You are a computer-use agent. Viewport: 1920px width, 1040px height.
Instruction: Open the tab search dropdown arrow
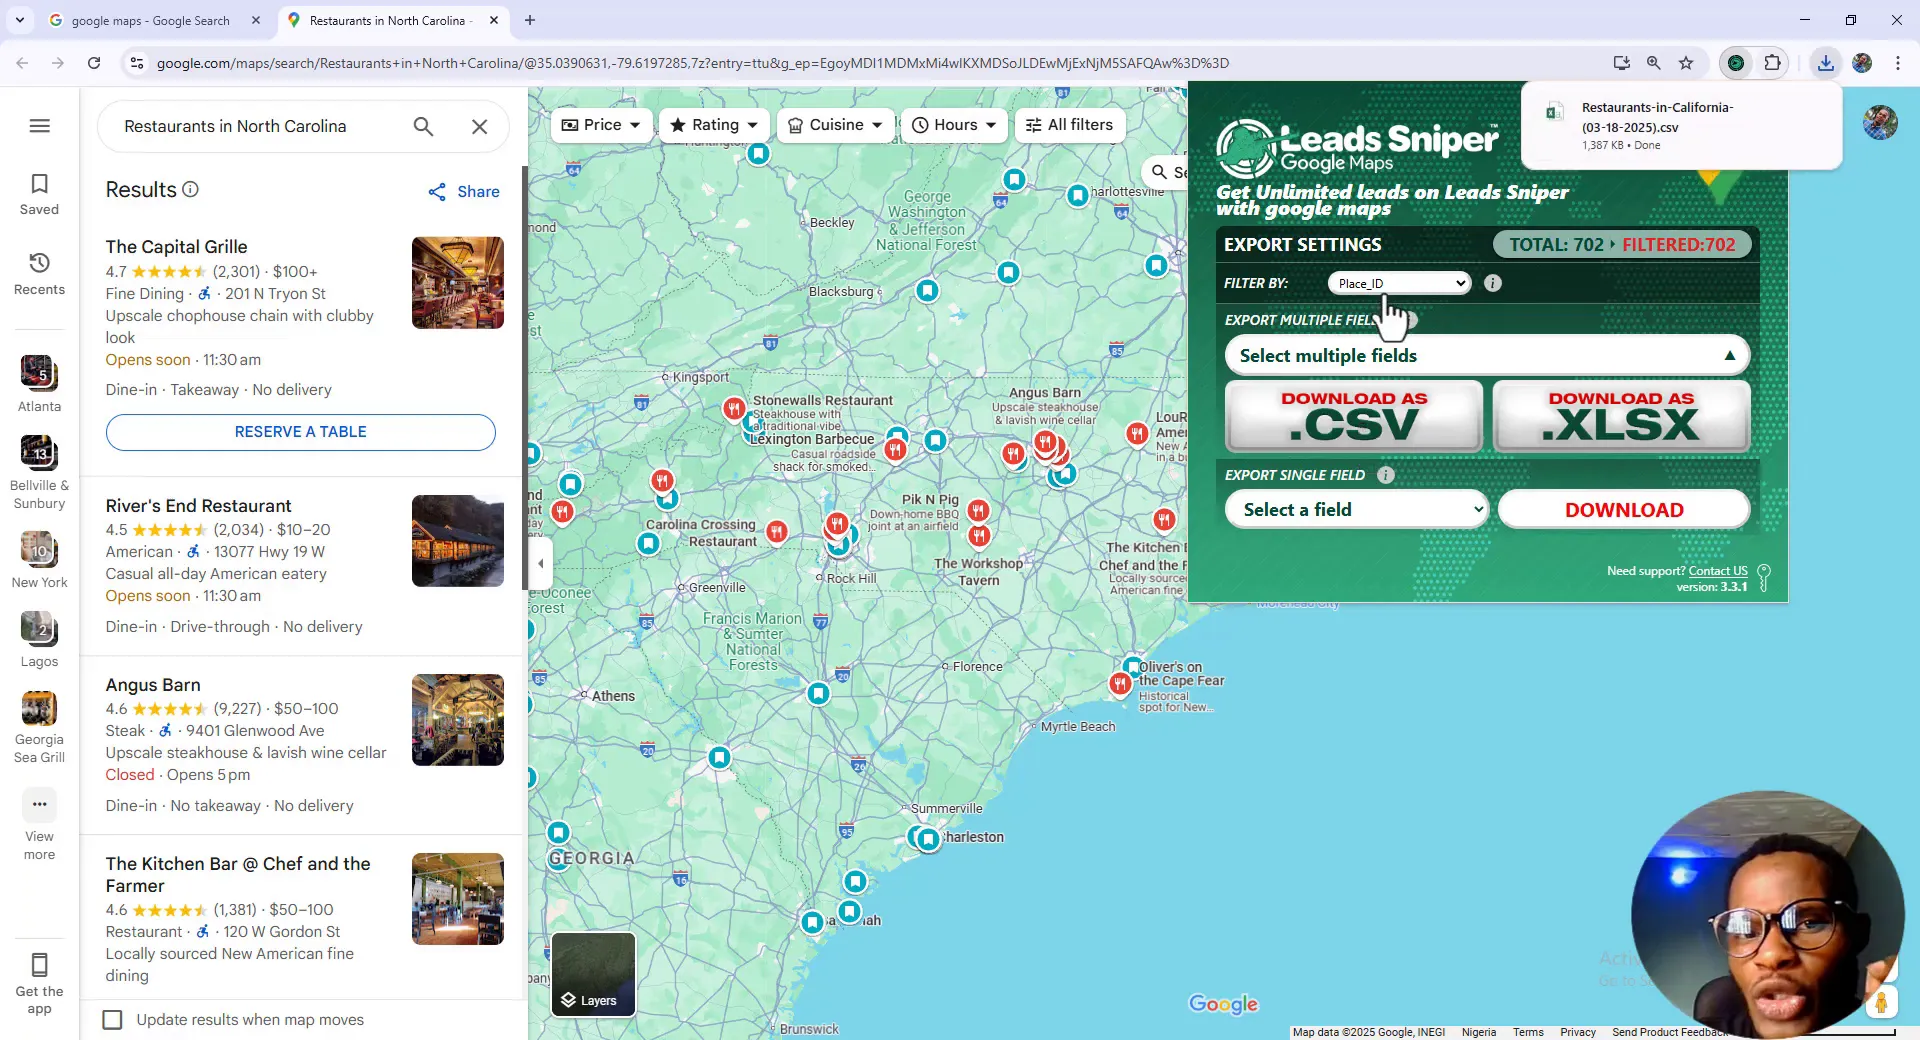[x=19, y=20]
